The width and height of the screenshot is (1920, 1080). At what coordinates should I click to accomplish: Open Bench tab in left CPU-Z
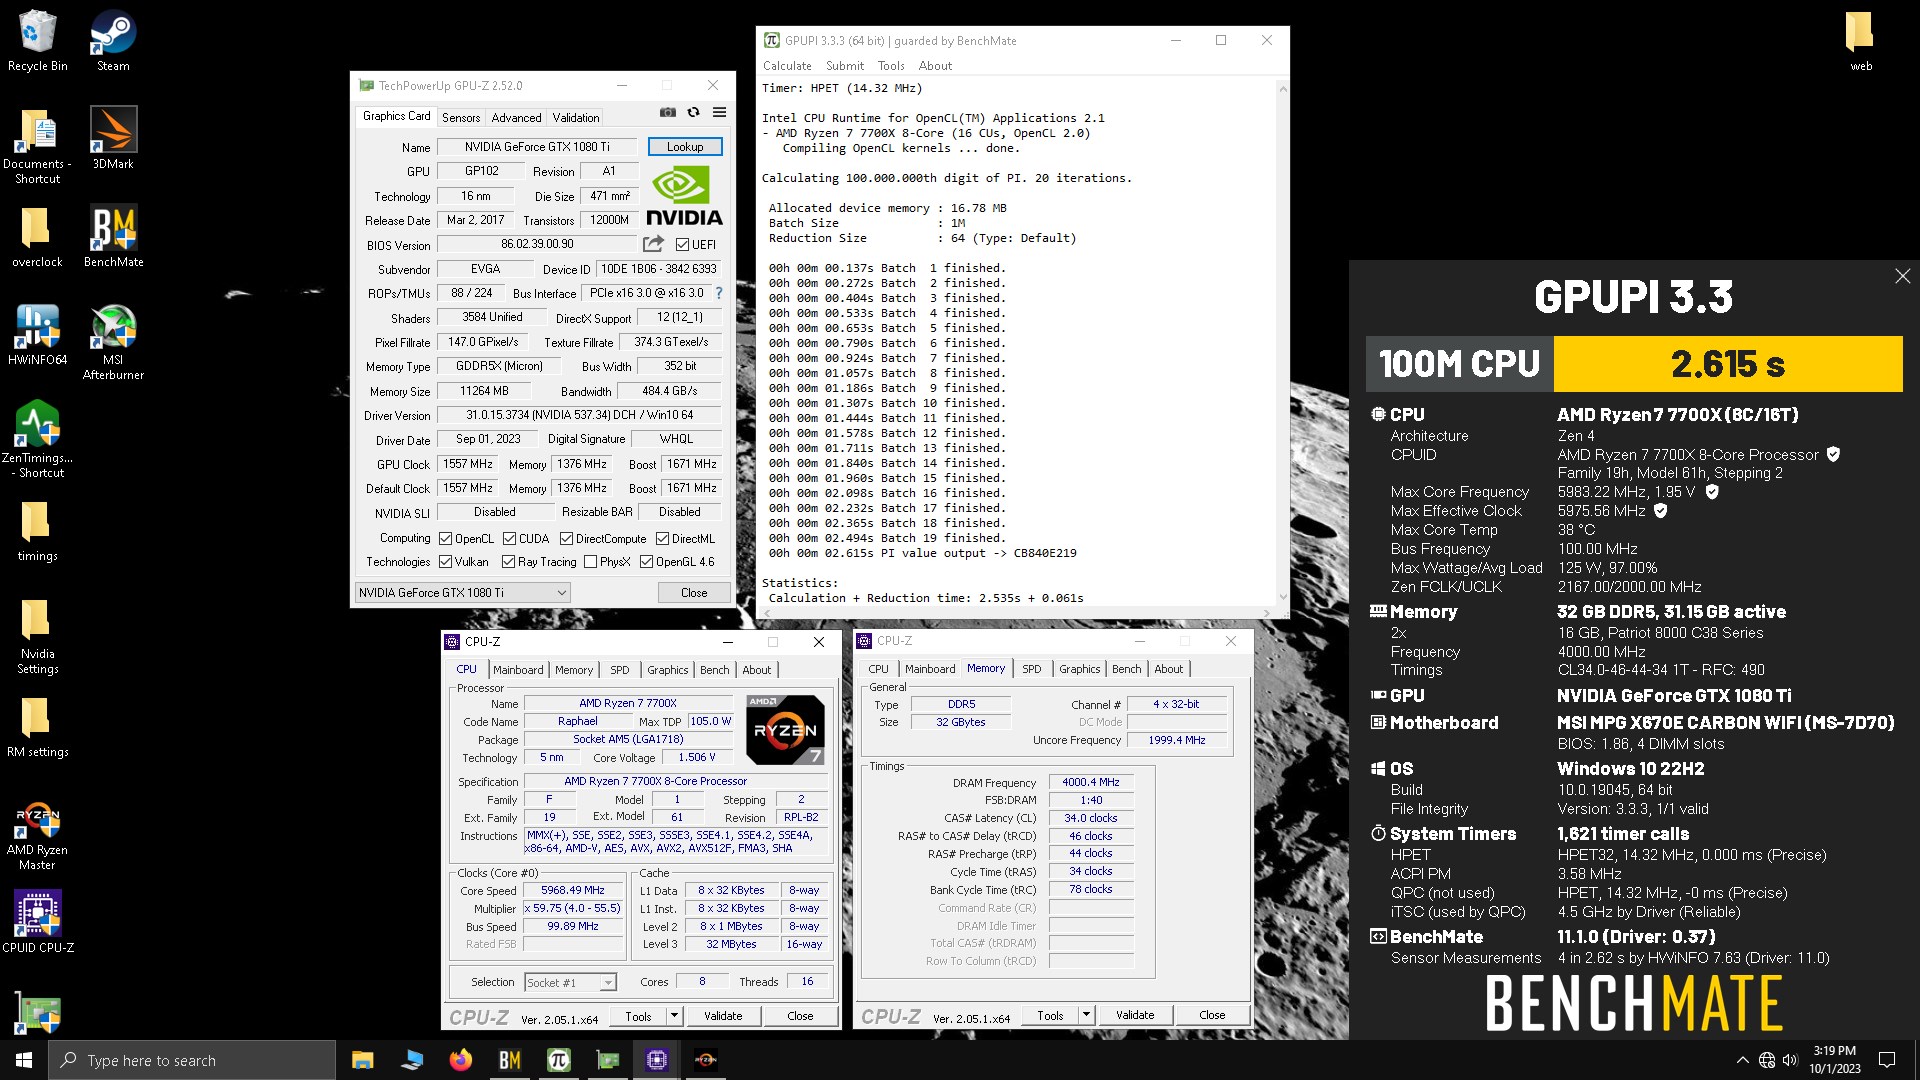[714, 670]
